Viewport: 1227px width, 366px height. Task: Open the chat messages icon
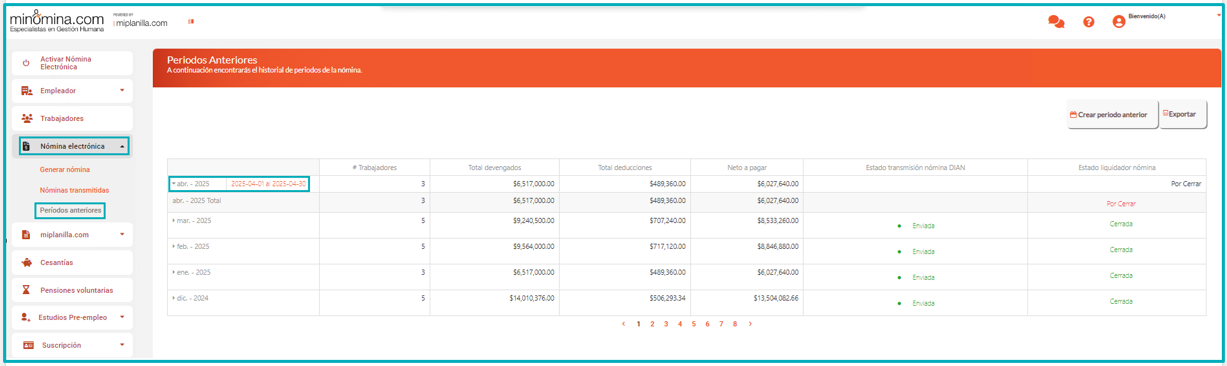(1056, 21)
